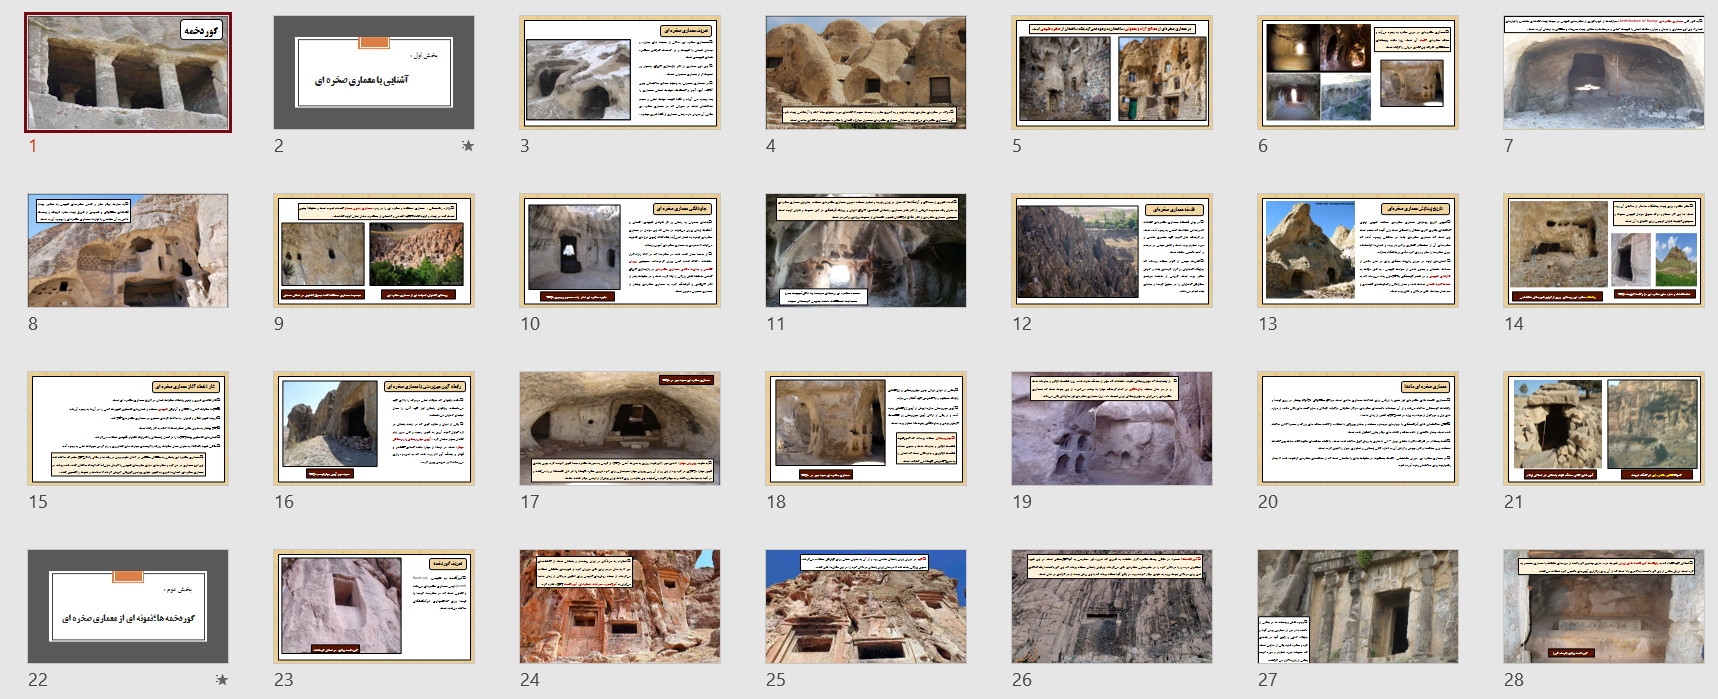The image size is (1718, 699).
Task: Click the transition star icon under slide 22
Action: pos(221,680)
